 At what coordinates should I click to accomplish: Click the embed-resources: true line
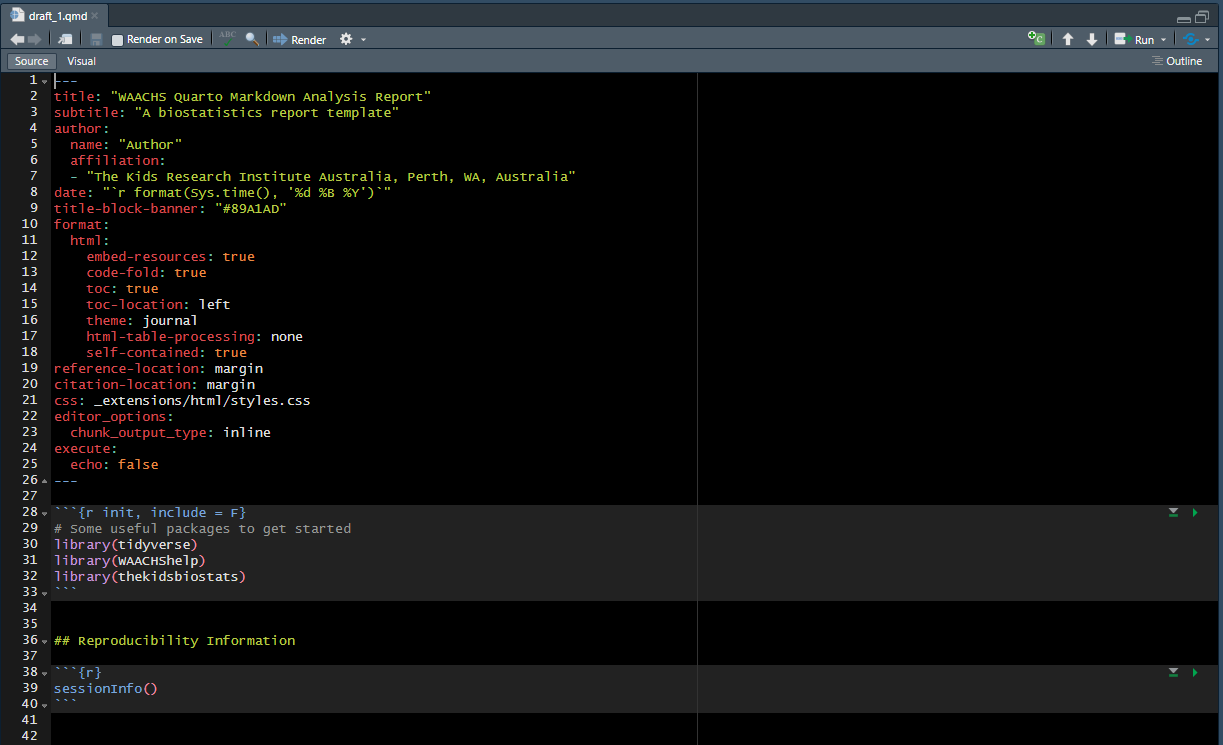pyautogui.click(x=170, y=256)
